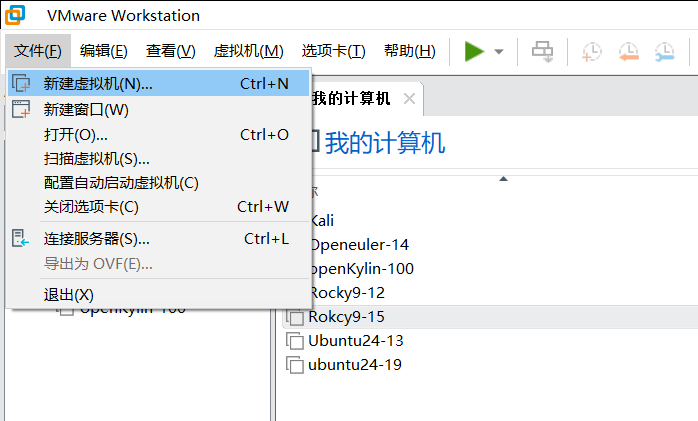Select the openKylin-100 virtual machine row
698x421 pixels.
tap(504, 268)
